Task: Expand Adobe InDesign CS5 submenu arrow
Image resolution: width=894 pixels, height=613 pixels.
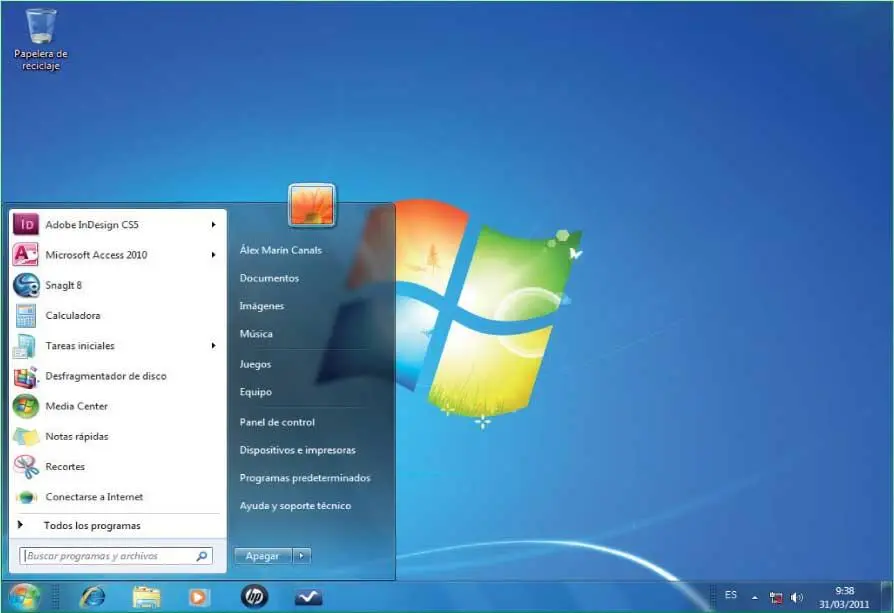Action: tap(213, 225)
